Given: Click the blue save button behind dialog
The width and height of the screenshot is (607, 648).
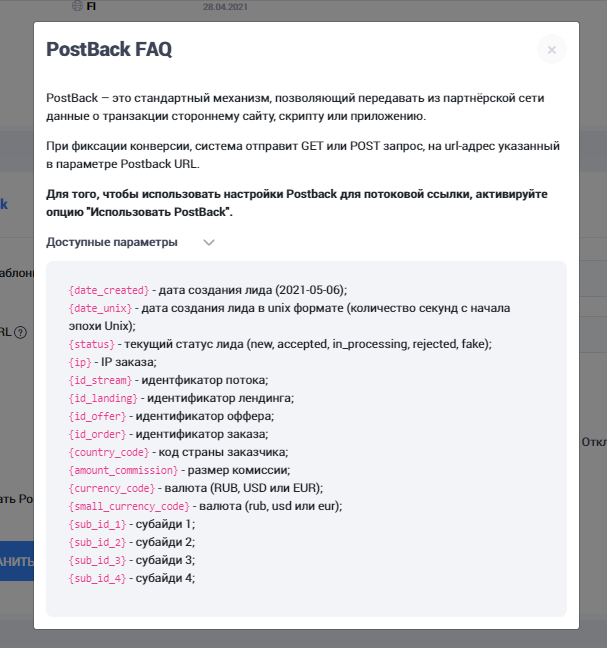Looking at the screenshot, I should (17, 561).
